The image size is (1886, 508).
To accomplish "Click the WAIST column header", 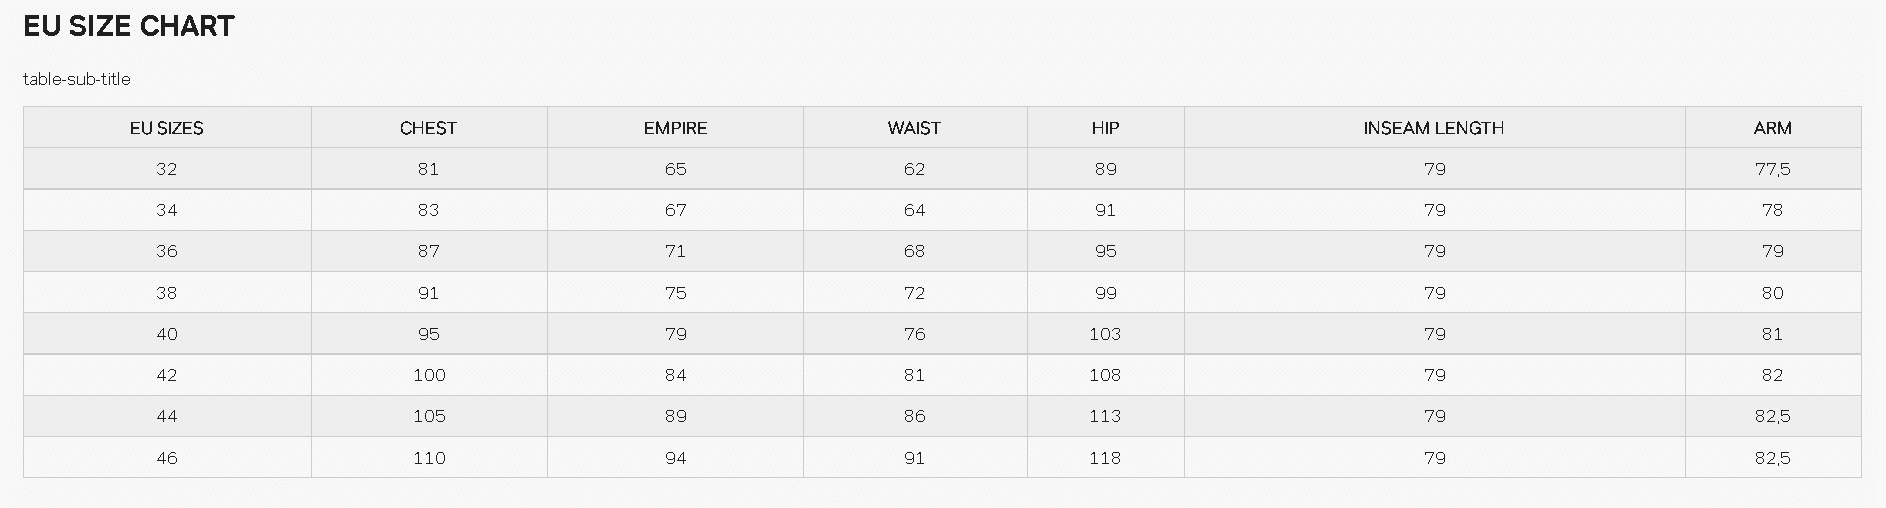I will pos(915,128).
